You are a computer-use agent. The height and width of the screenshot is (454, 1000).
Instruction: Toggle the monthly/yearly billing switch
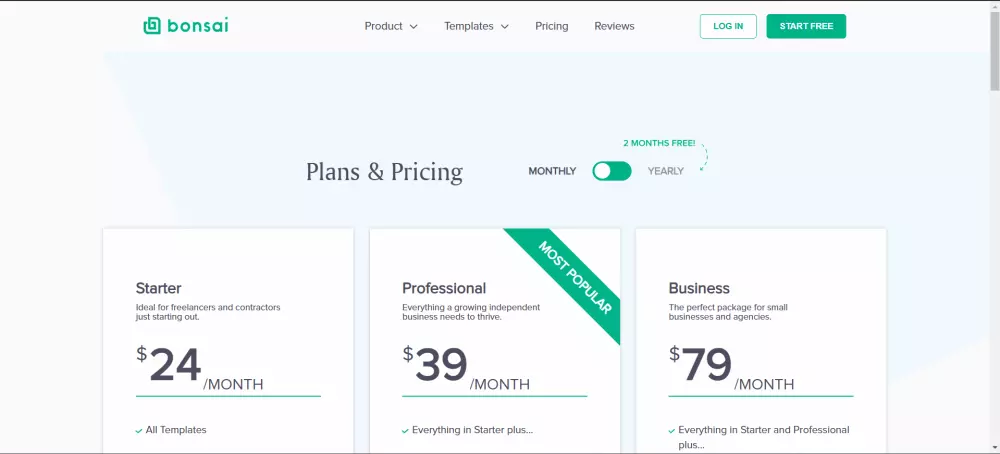pos(612,171)
